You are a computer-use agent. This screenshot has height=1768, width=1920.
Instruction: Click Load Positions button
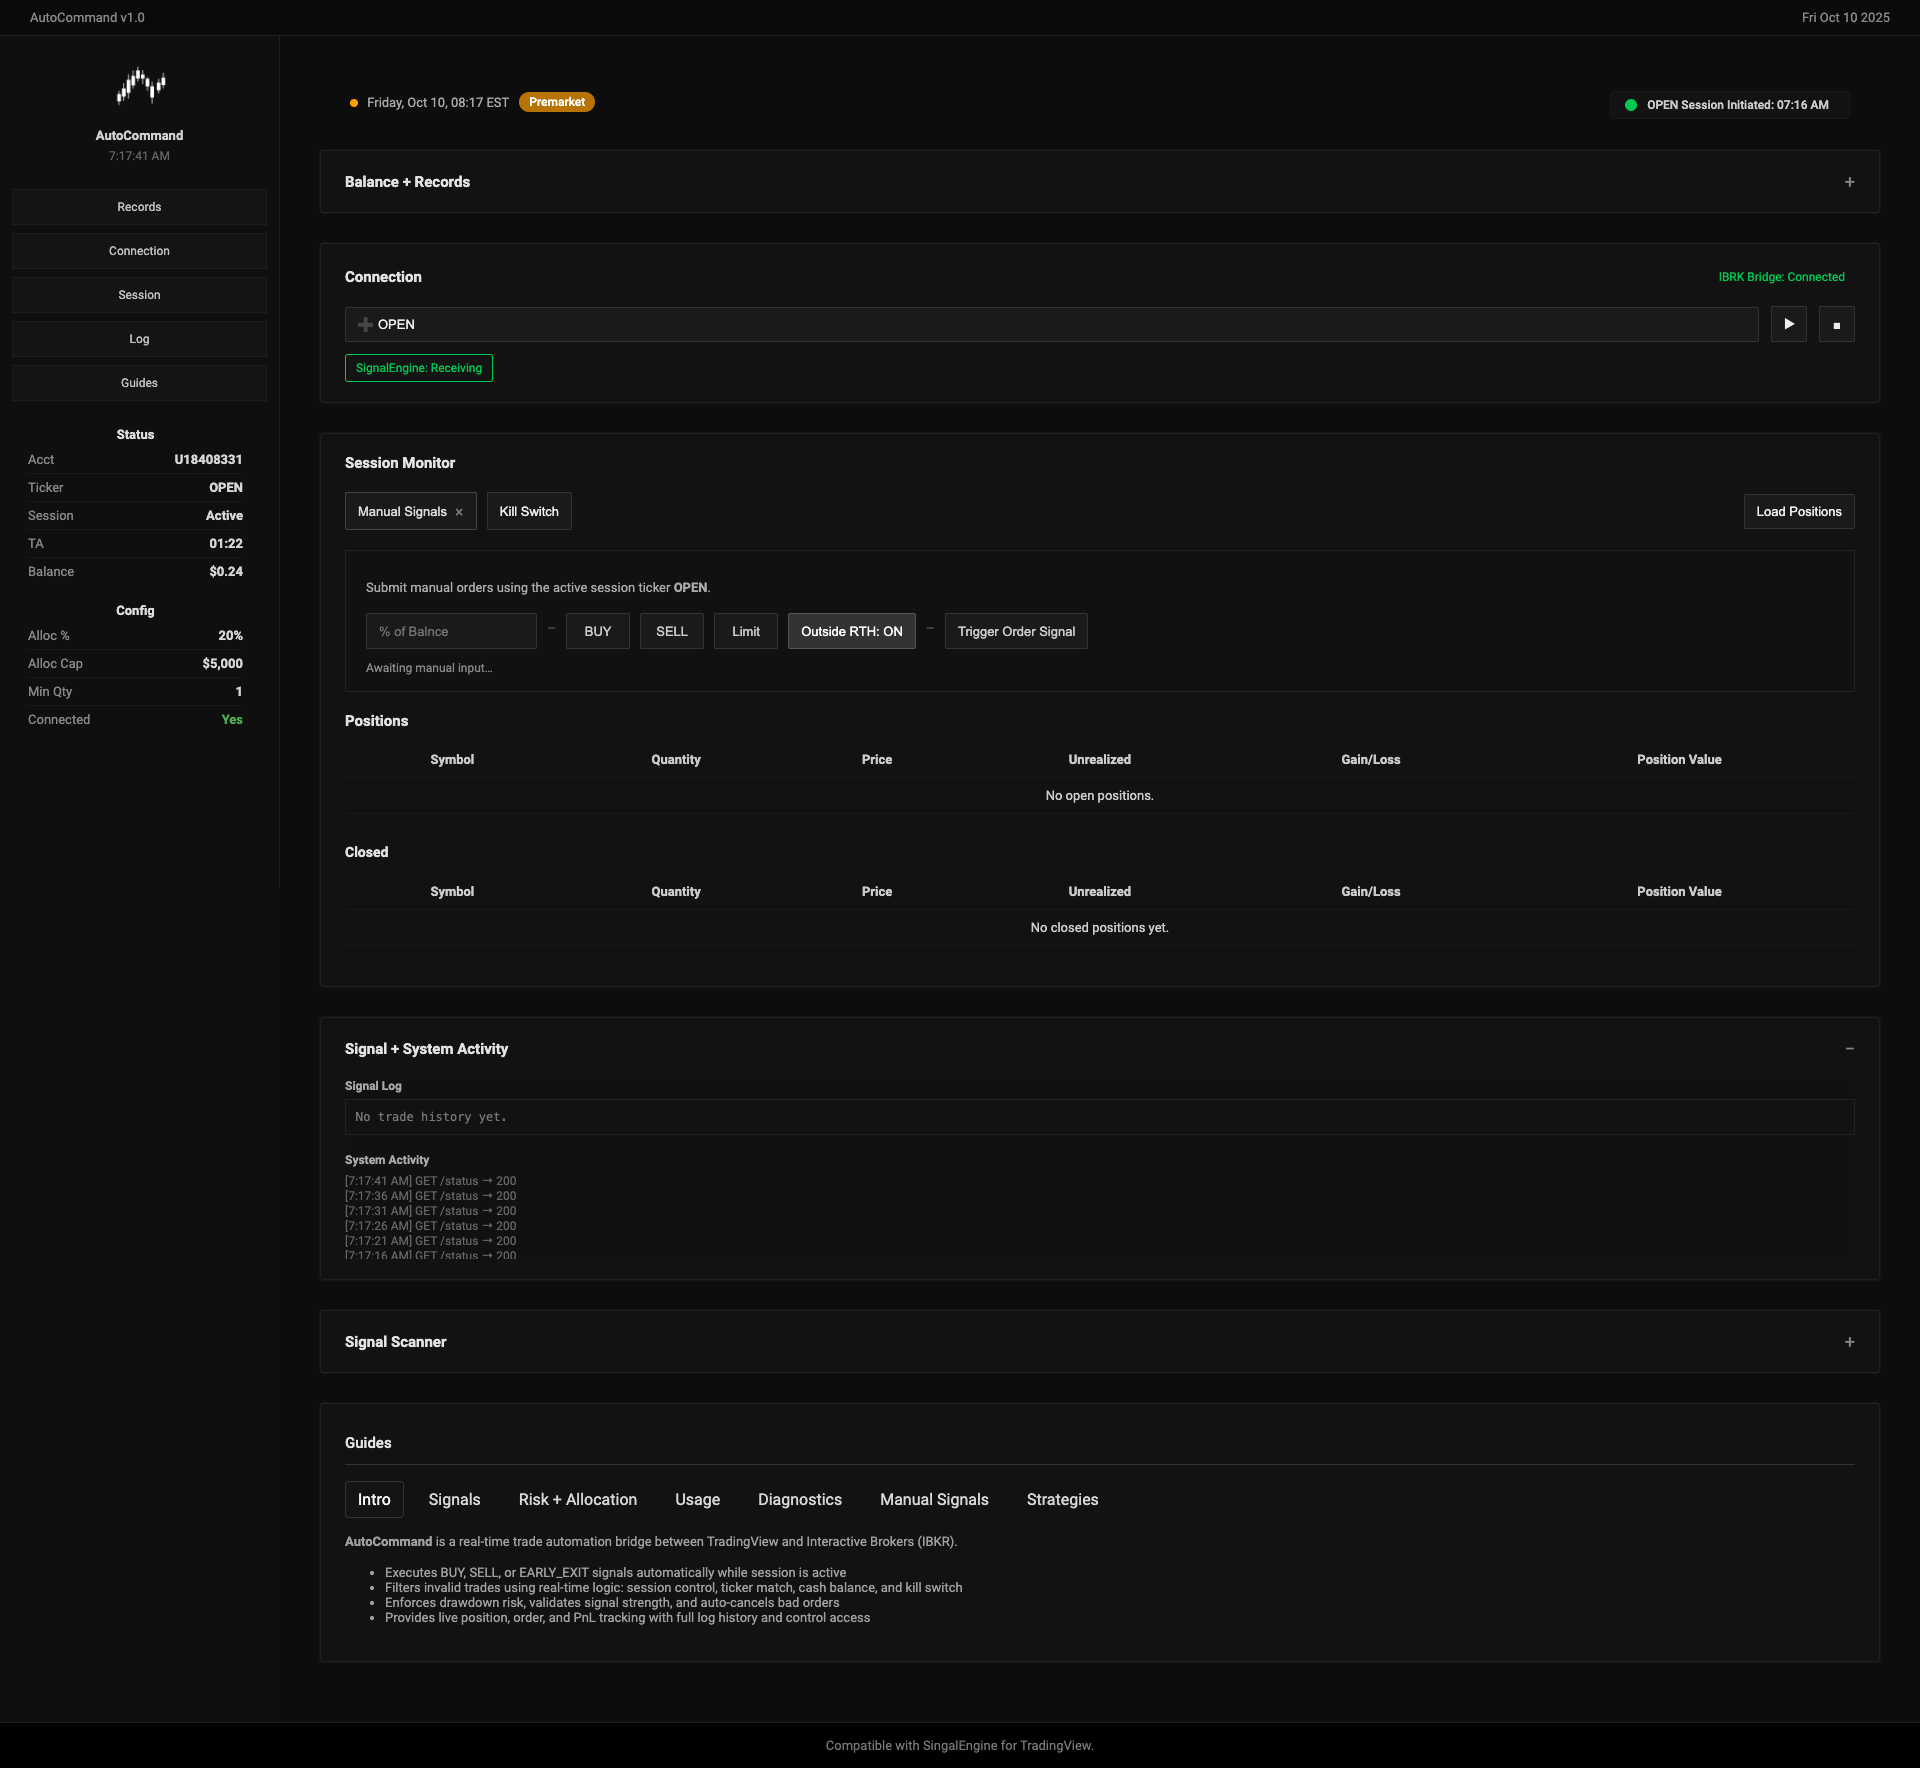1799,511
